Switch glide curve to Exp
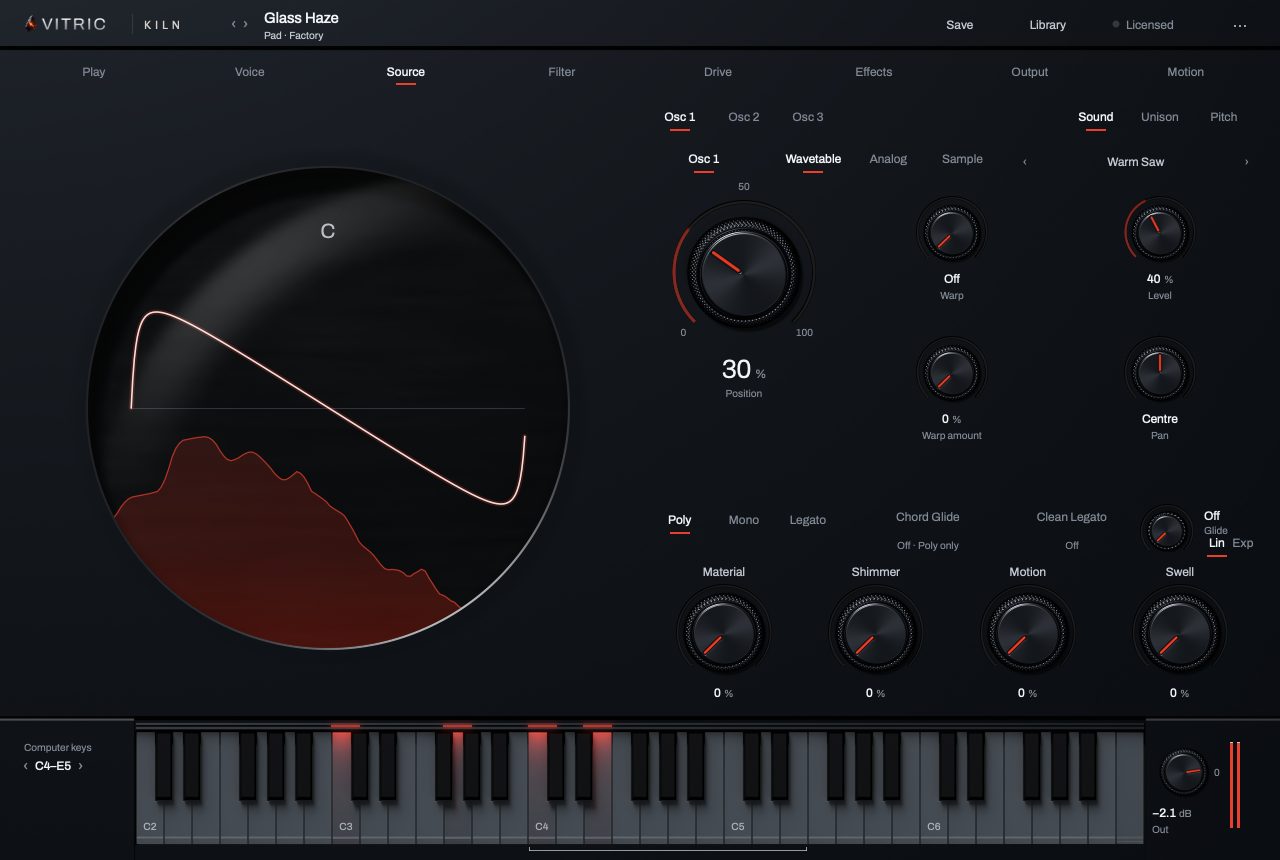Screen dimensions: 1280x860 (x=1242, y=543)
